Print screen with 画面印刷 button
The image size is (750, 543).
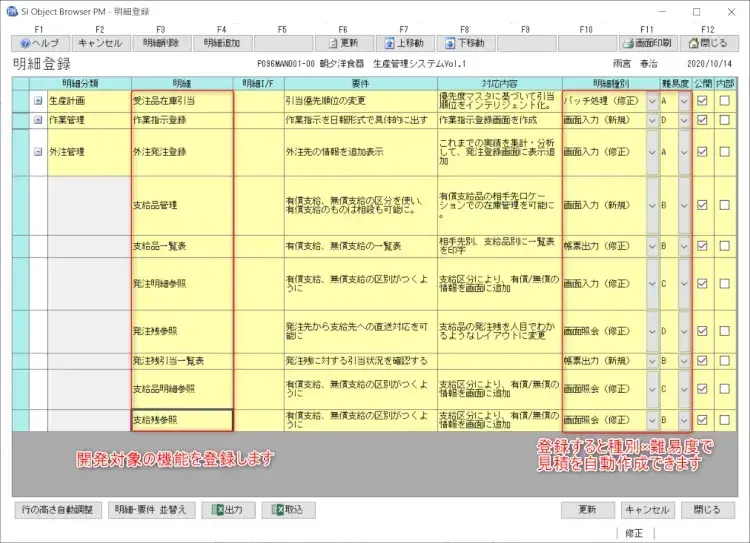(648, 43)
